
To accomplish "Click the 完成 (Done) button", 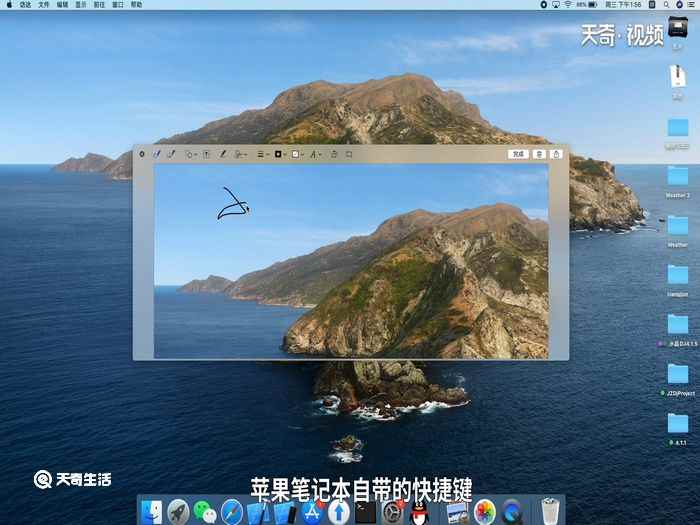I will tap(518, 154).
